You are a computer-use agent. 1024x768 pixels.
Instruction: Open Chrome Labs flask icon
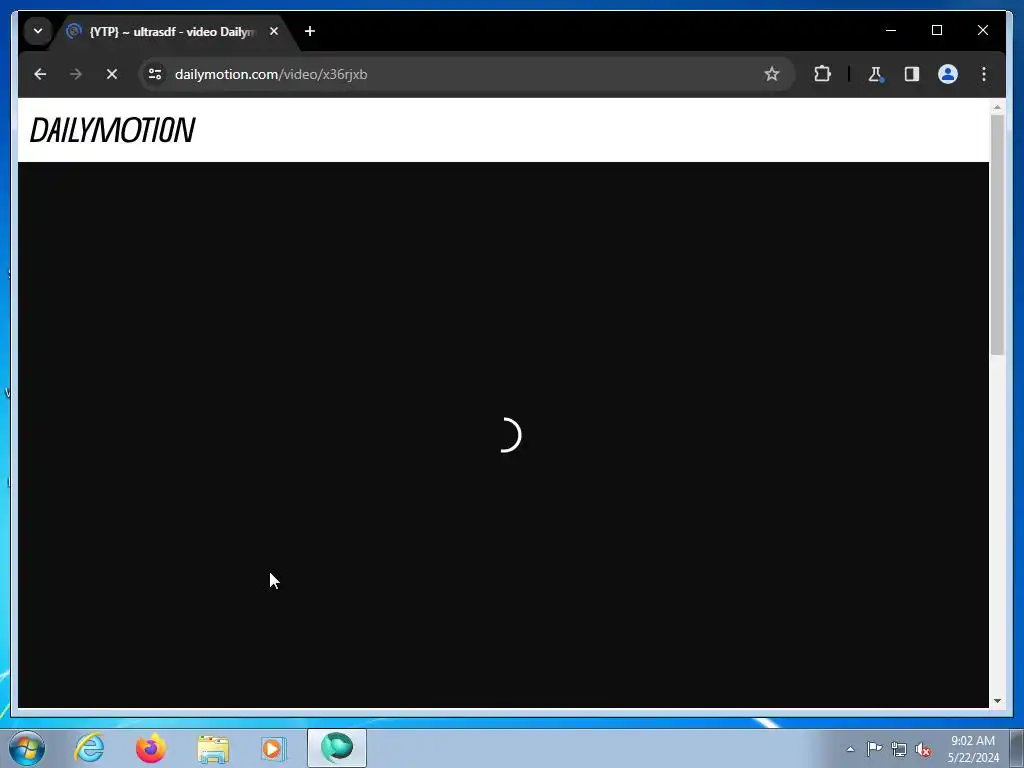click(876, 74)
